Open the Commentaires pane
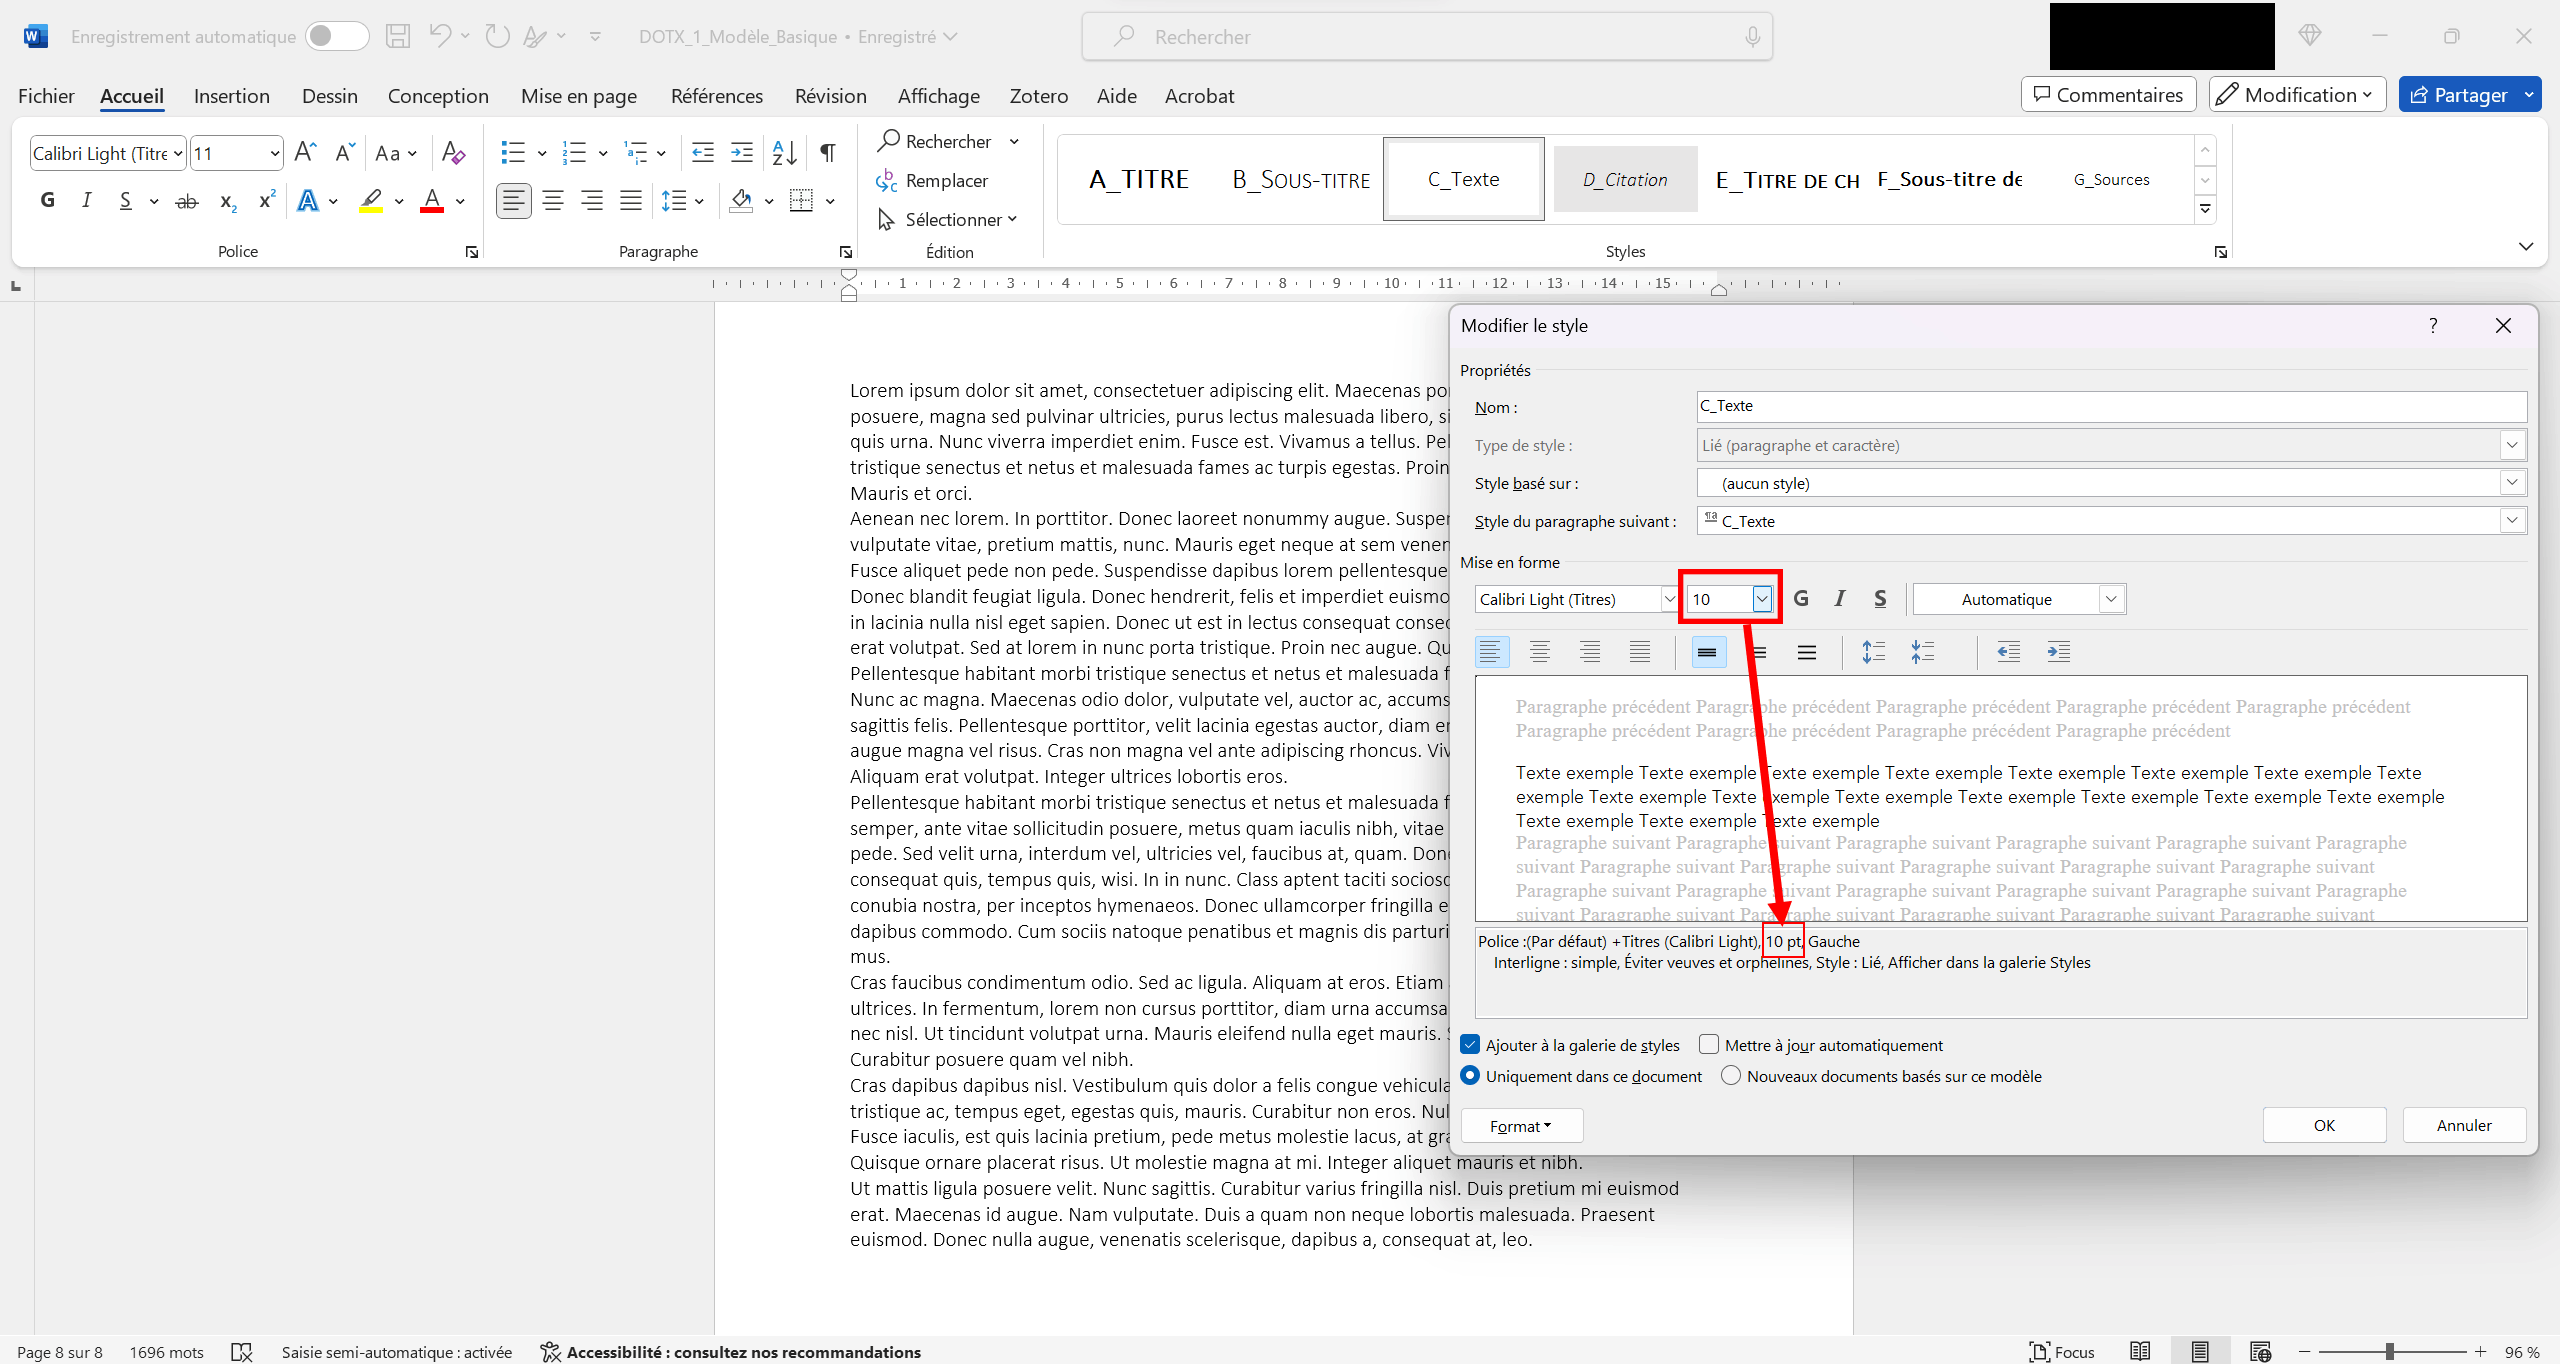2560x1364 pixels. [x=2108, y=95]
